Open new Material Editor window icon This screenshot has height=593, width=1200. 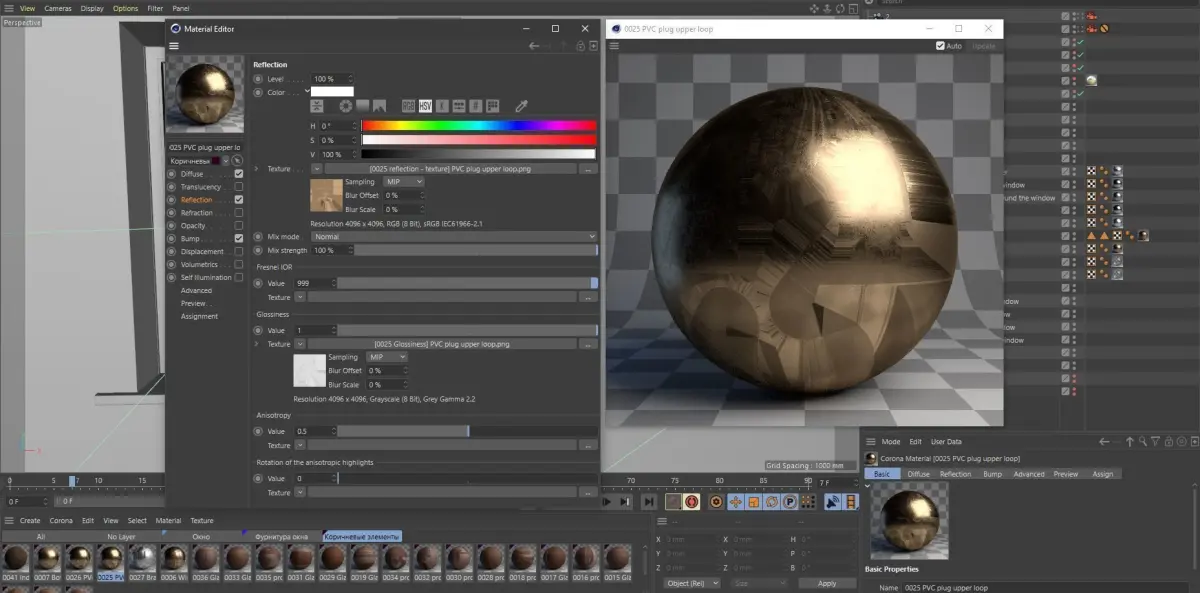[594, 46]
